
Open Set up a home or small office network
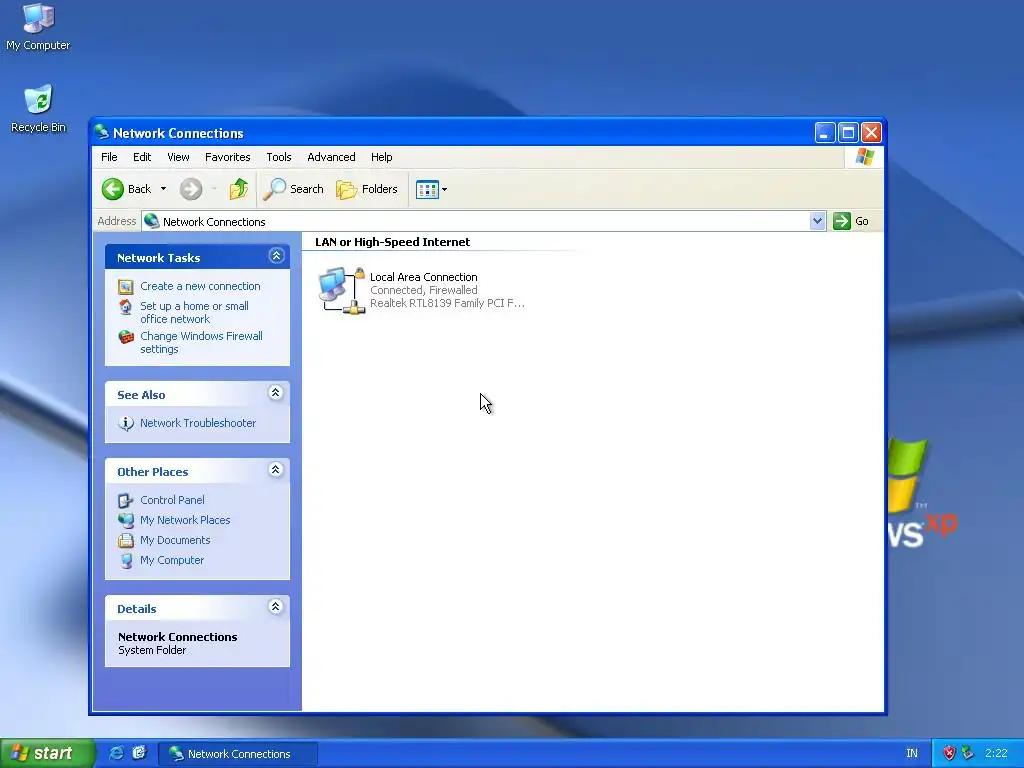194,312
